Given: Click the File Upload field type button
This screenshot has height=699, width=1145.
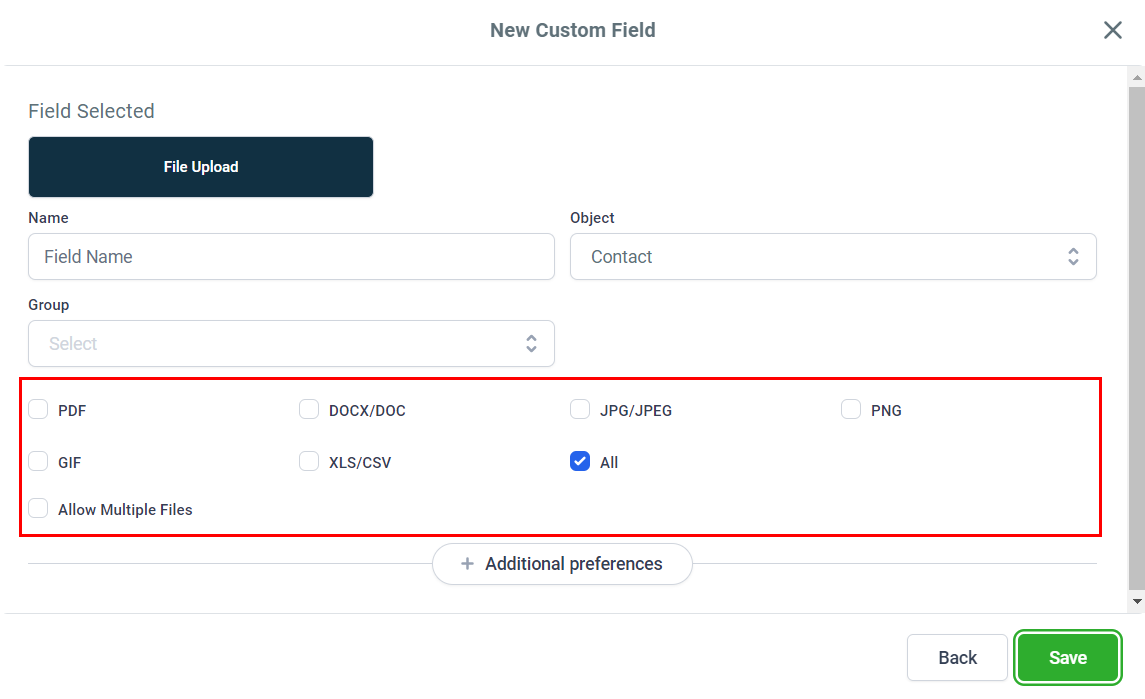Looking at the screenshot, I should coord(201,167).
